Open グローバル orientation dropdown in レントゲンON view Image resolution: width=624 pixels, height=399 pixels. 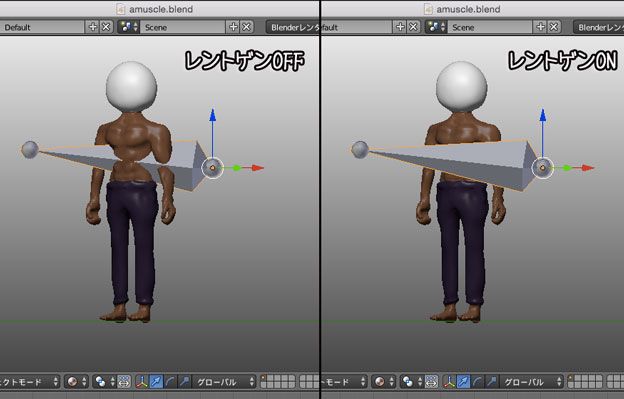tap(531, 382)
